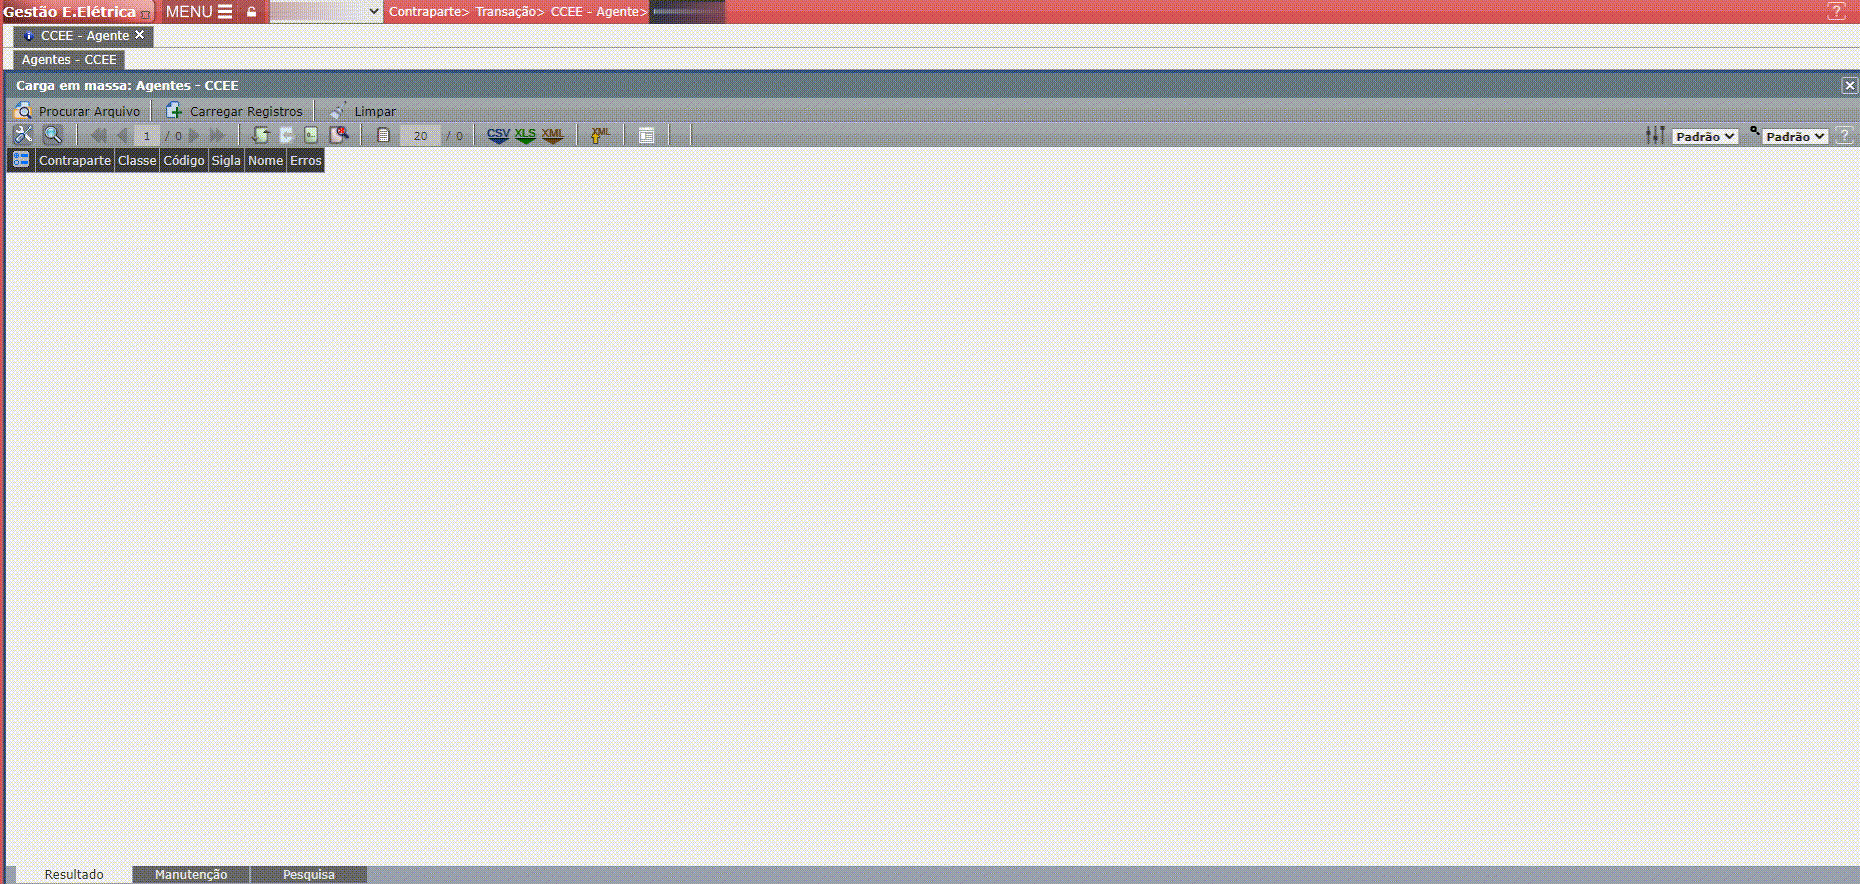Click the sliders settings icon beside first Padrão
1860x884 pixels.
[x=1655, y=135]
